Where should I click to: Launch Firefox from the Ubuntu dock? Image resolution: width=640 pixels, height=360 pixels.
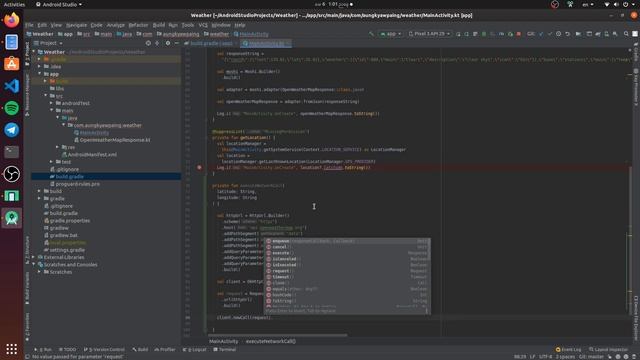[11, 20]
